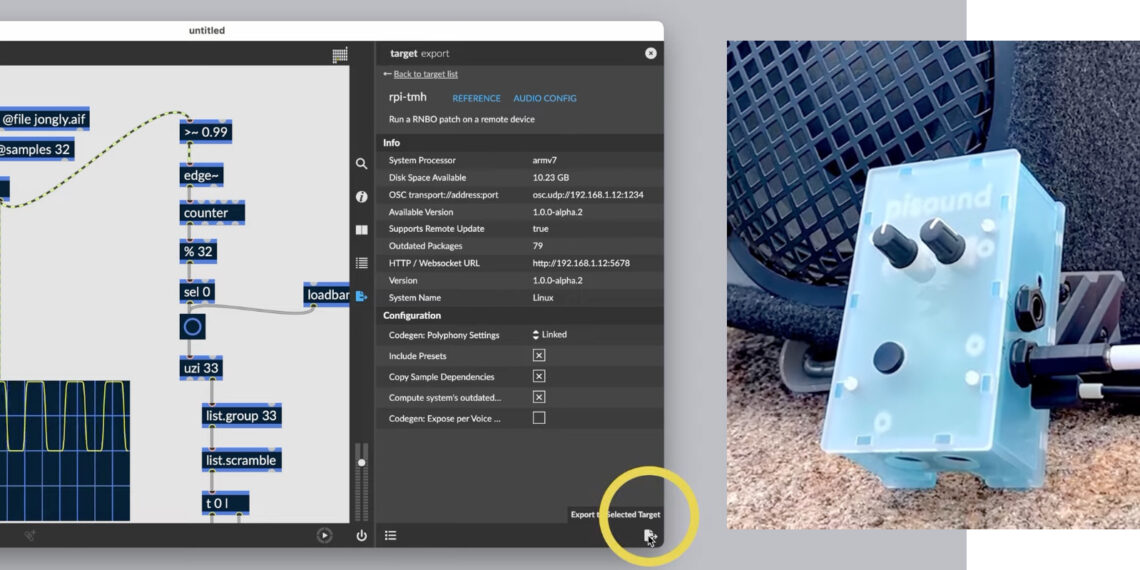Uncheck the Include Presets checkbox
1140x570 pixels.
pos(539,356)
